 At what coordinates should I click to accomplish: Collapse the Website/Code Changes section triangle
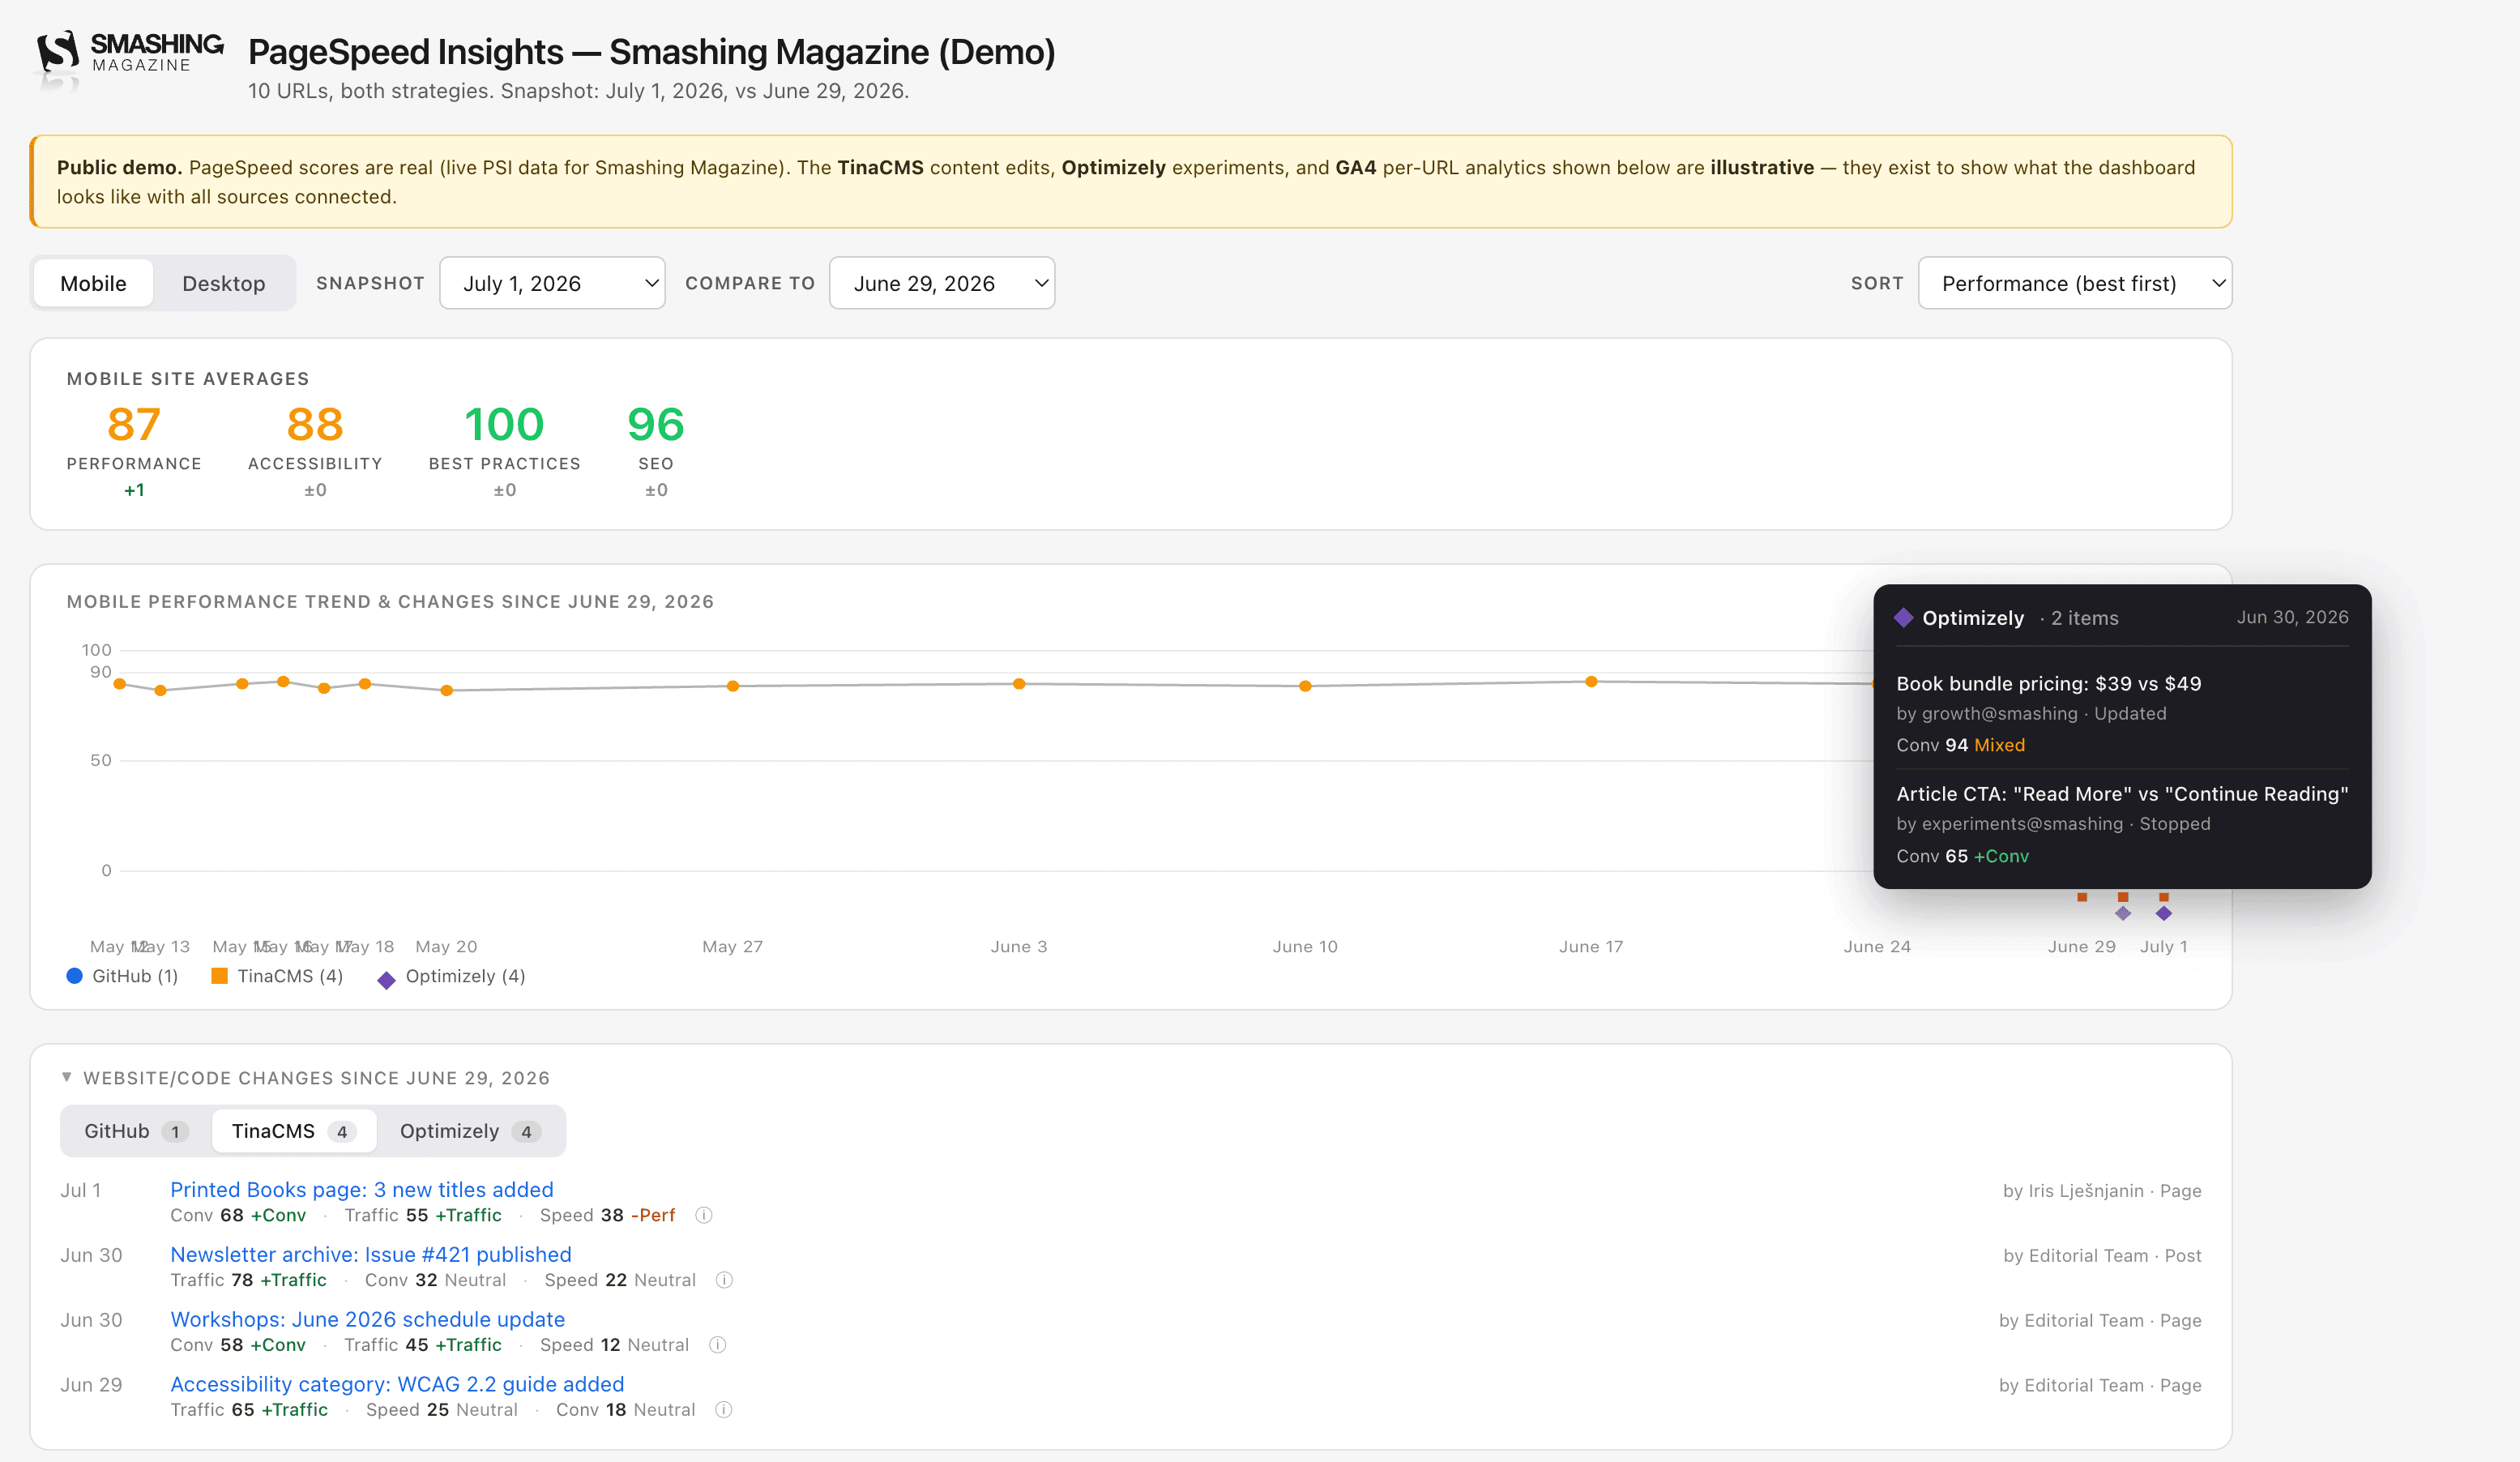tap(67, 1077)
